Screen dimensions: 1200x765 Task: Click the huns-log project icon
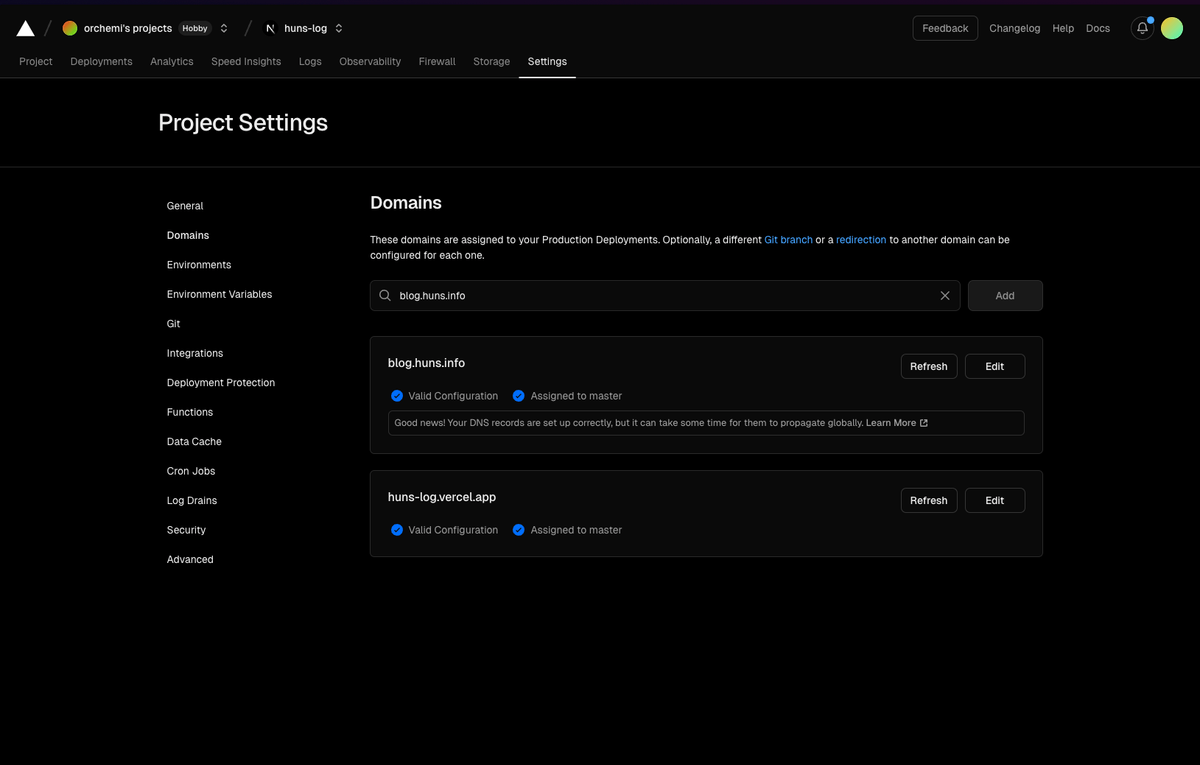270,28
